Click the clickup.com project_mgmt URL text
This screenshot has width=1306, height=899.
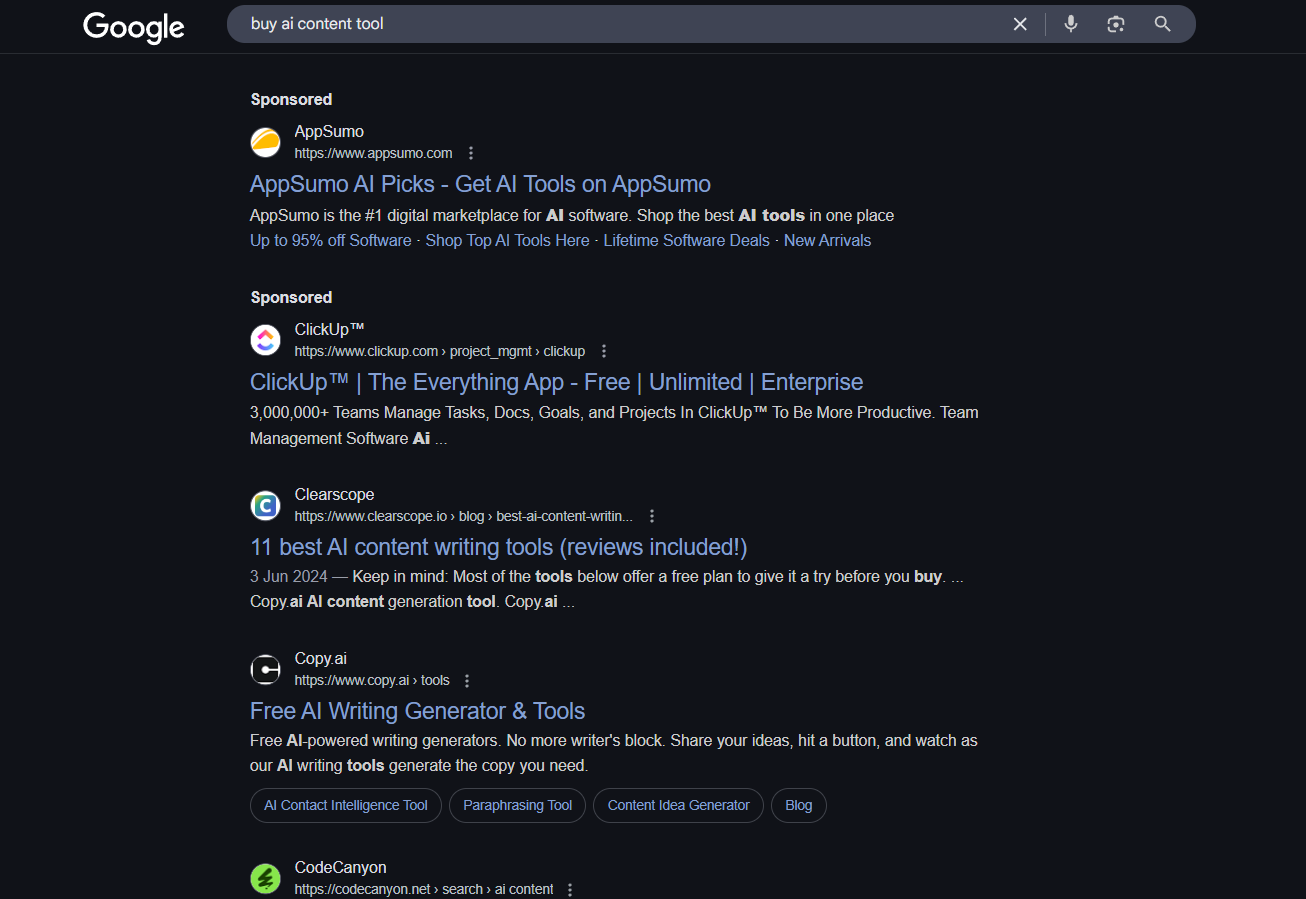tap(439, 351)
